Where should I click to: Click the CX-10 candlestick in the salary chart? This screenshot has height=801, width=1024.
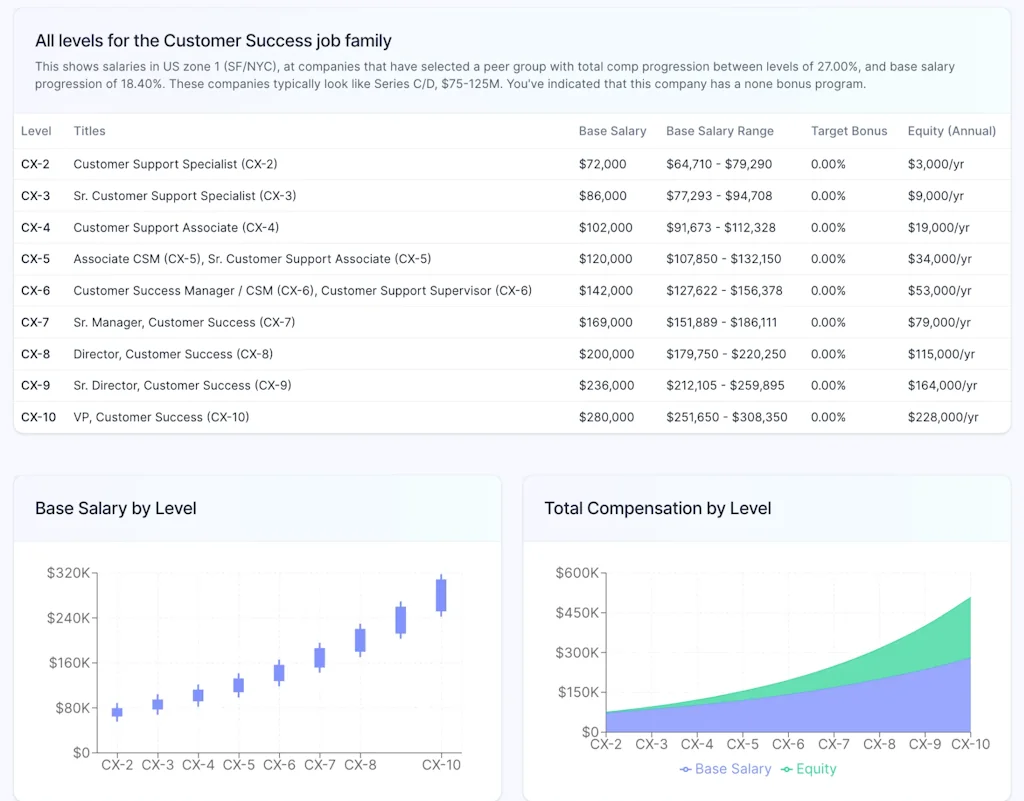click(x=440, y=598)
